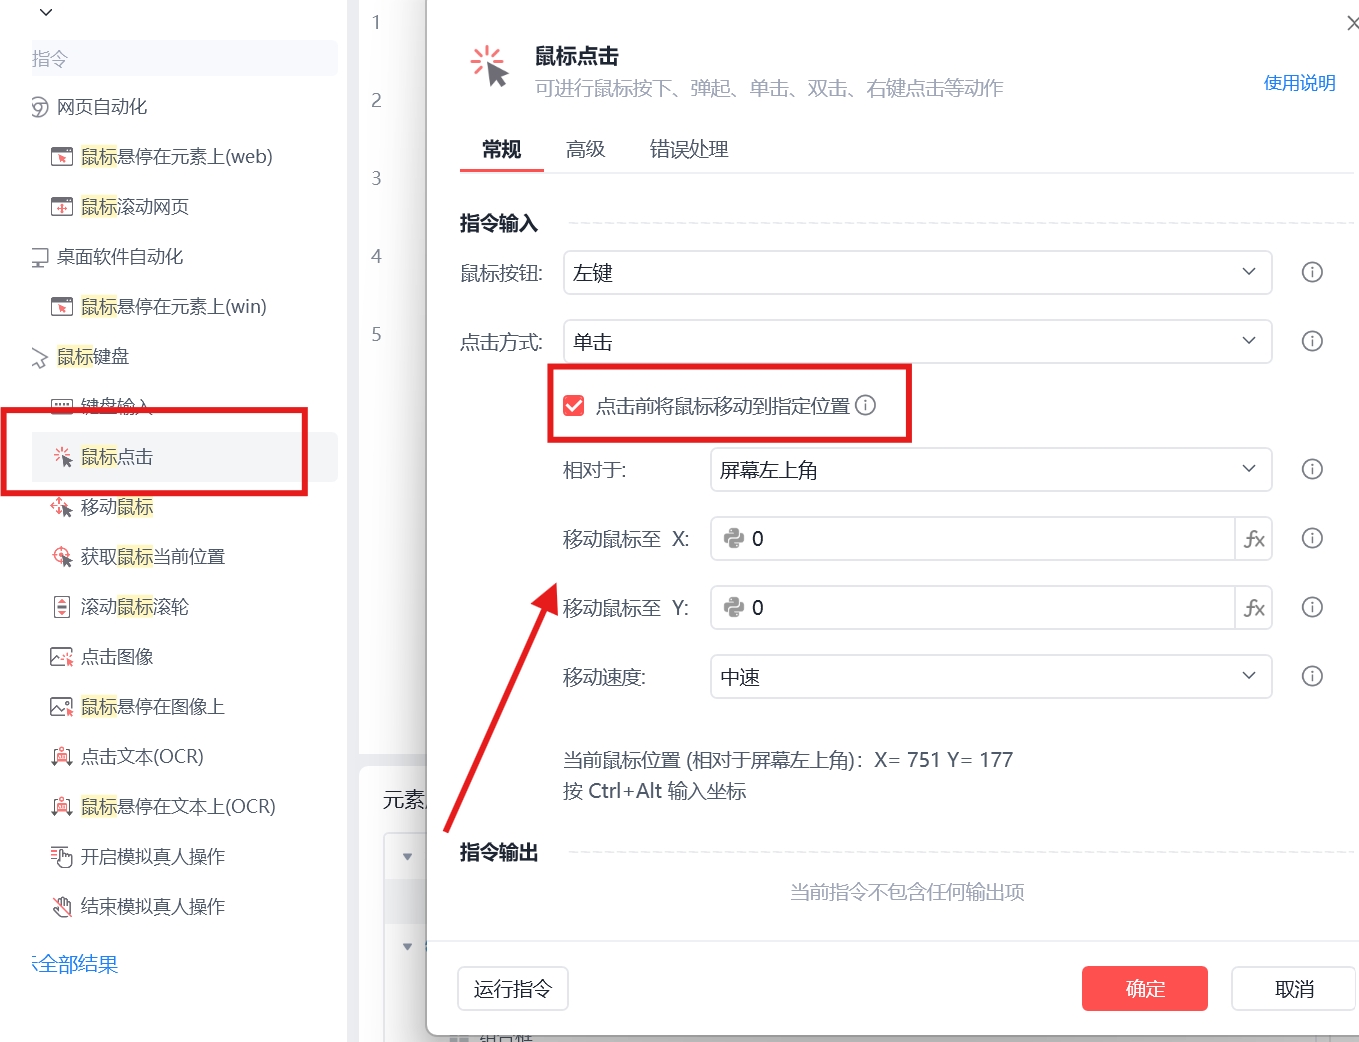Select 移动鼠标 command in sidebar
The image size is (1359, 1042).
[116, 507]
